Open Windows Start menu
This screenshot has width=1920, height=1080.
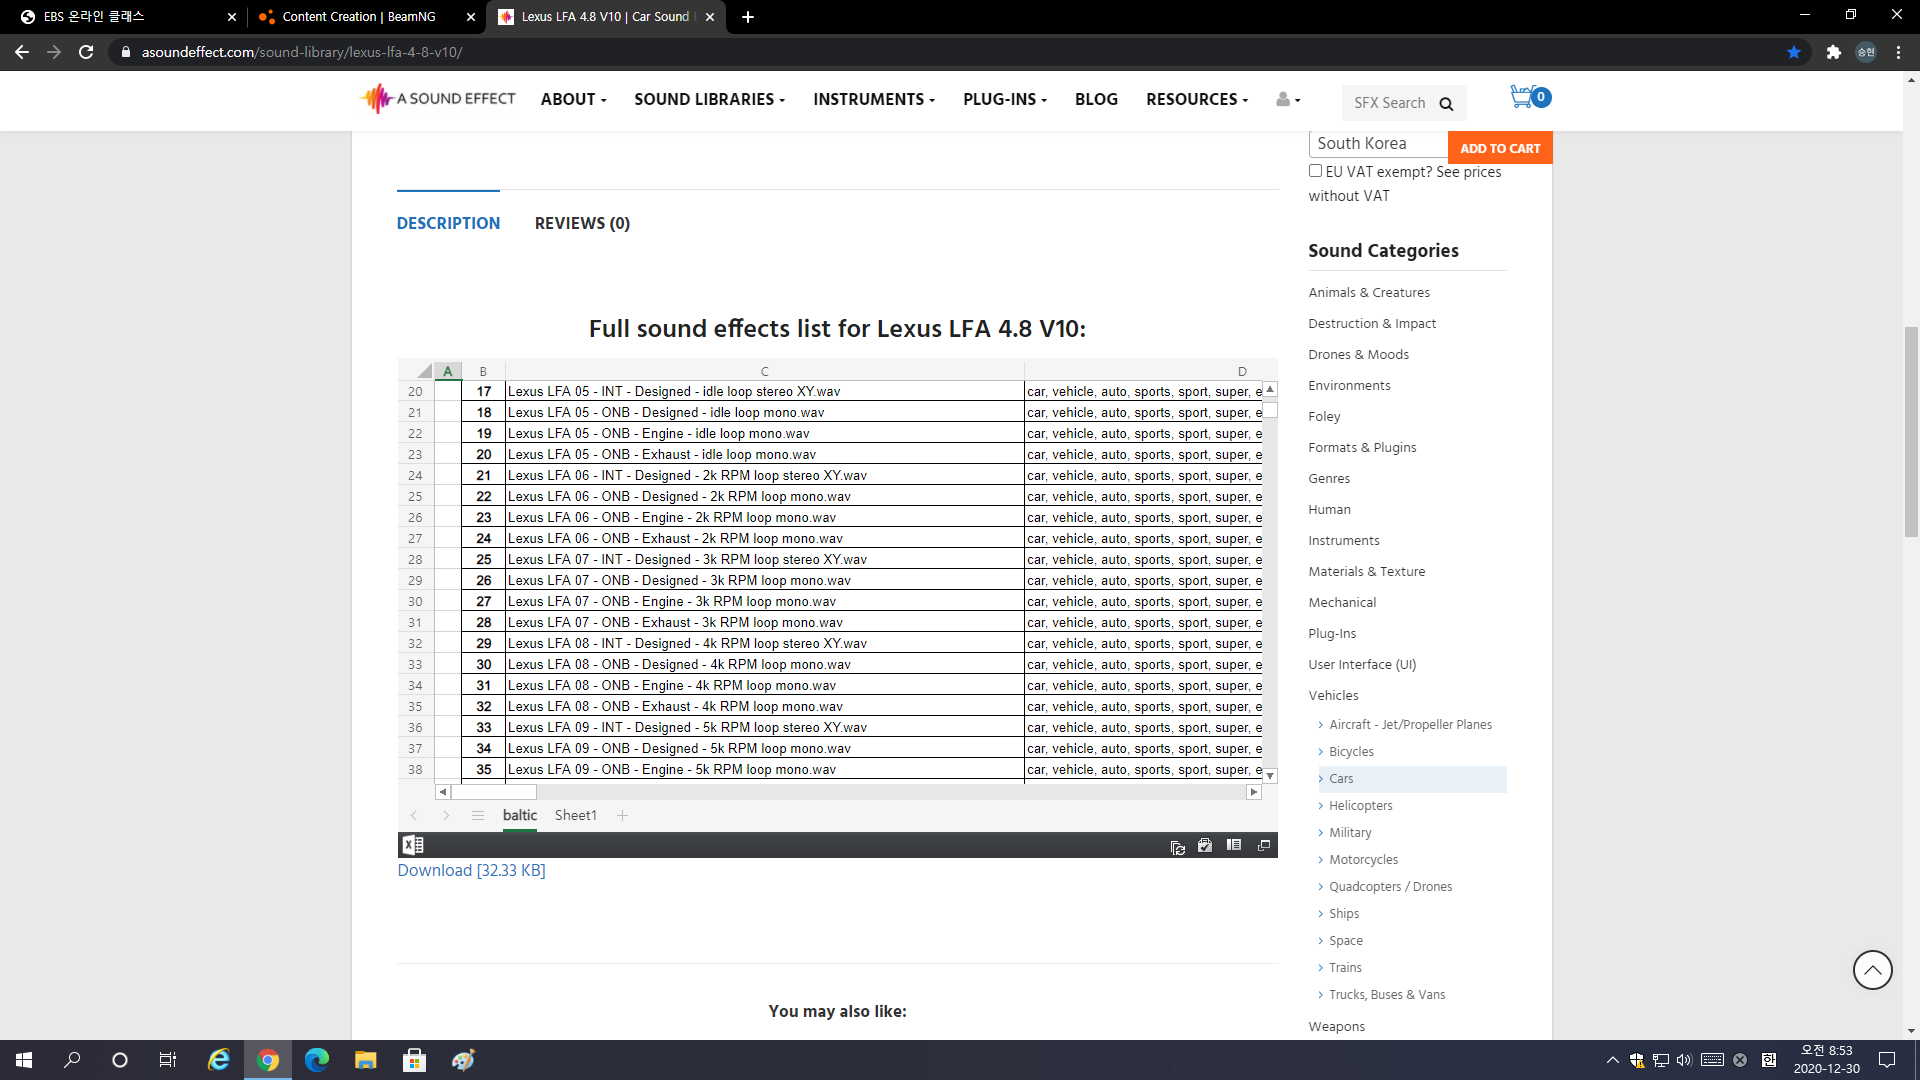point(24,1060)
